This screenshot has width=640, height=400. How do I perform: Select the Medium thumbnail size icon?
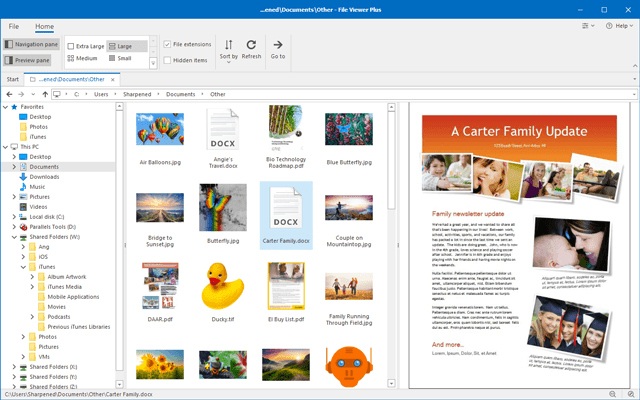71,58
